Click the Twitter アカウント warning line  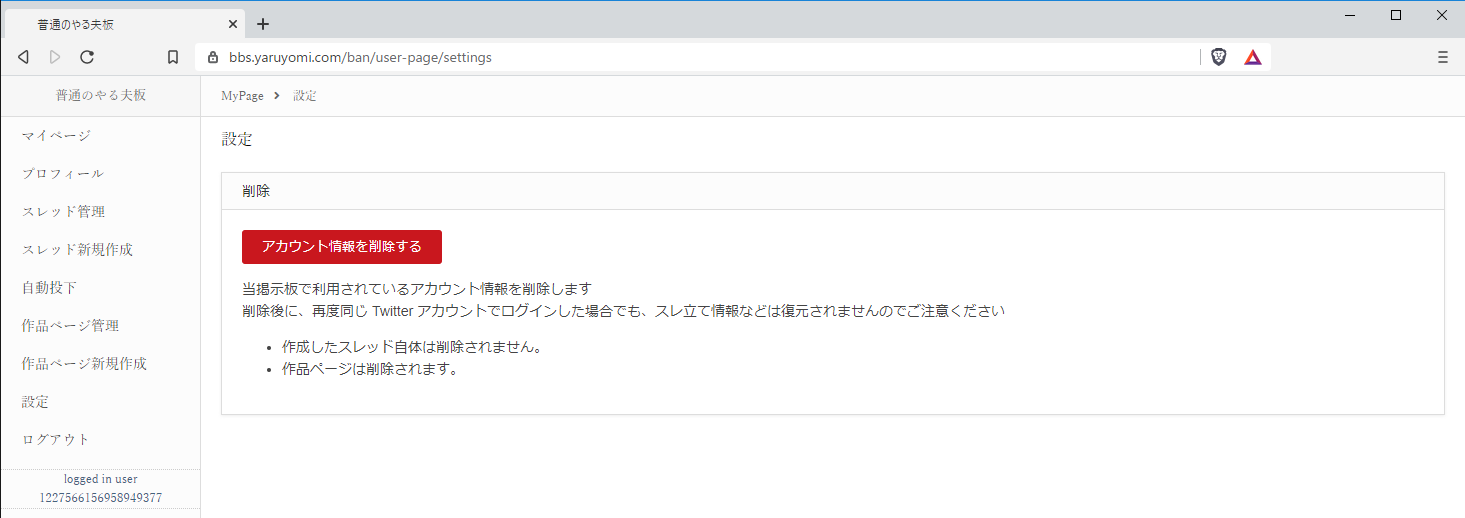pyautogui.click(x=623, y=311)
